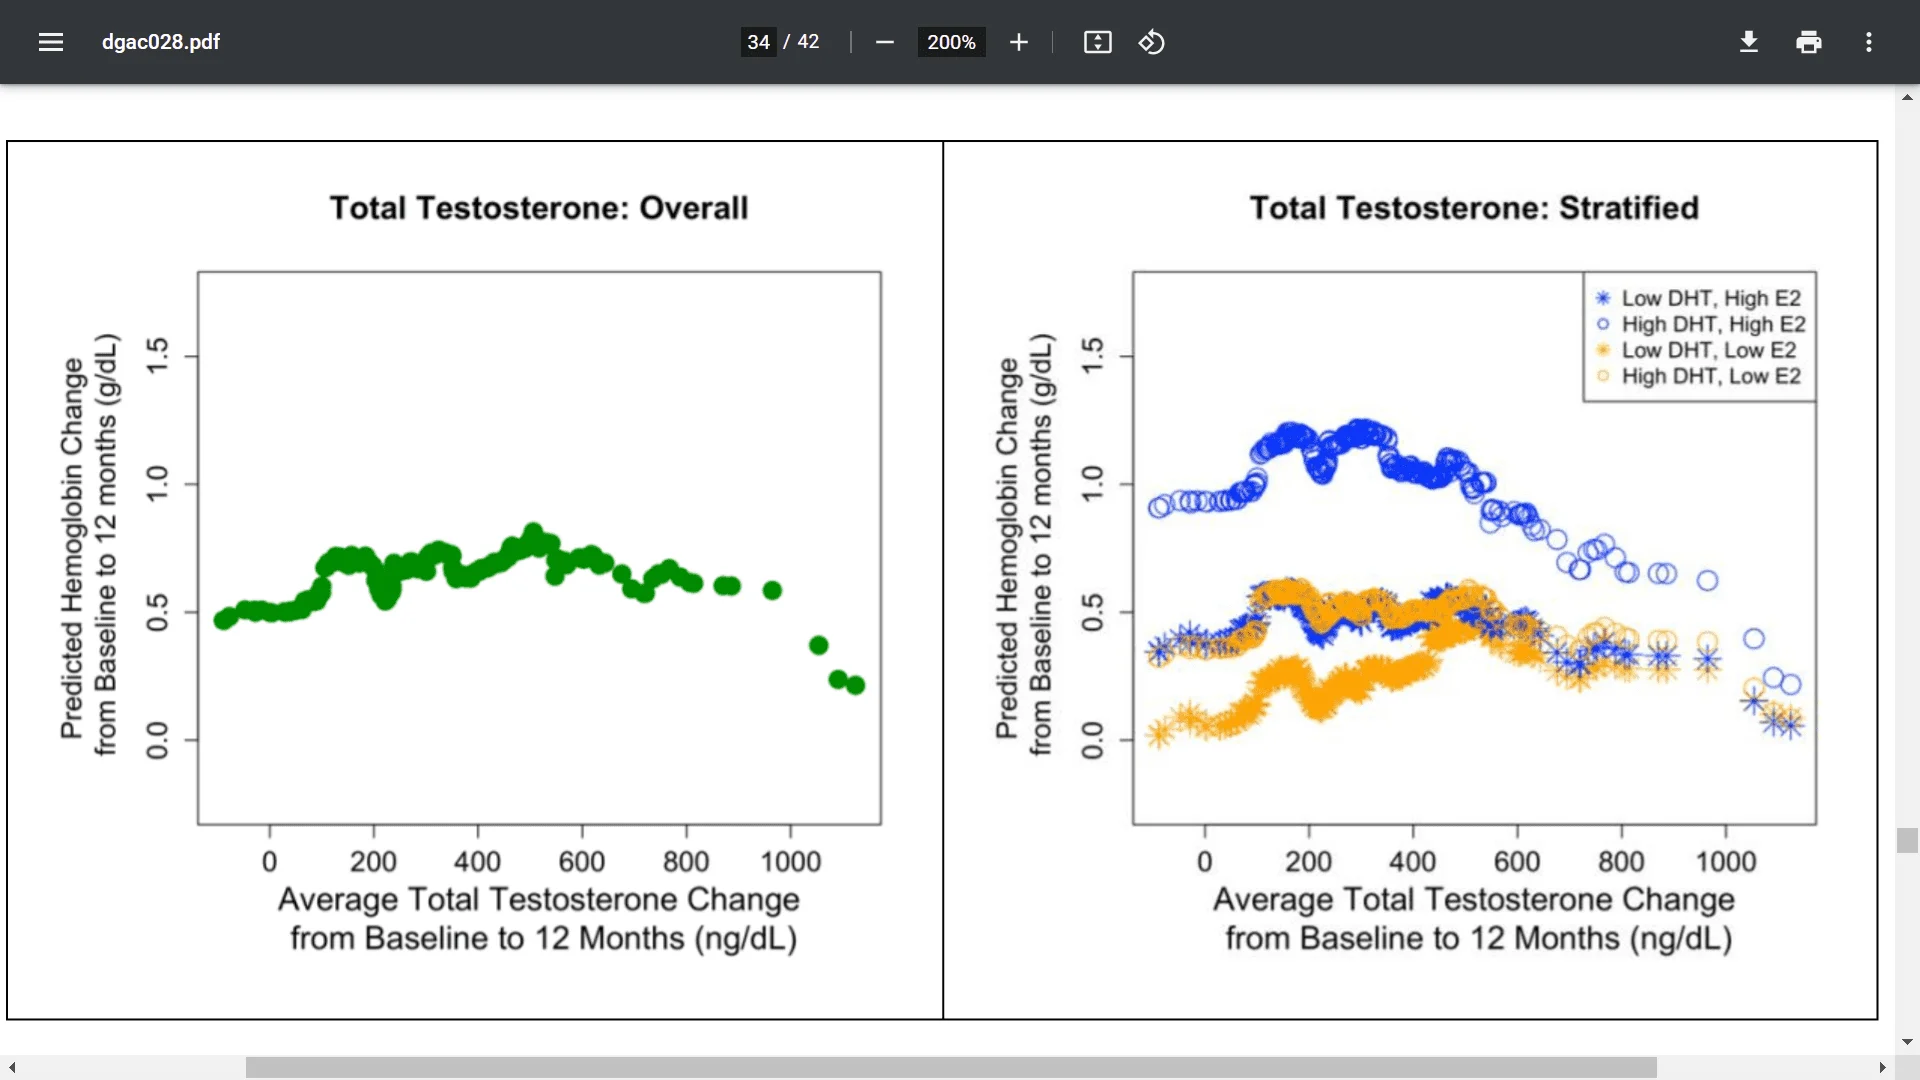Print the document

[x=1809, y=42]
